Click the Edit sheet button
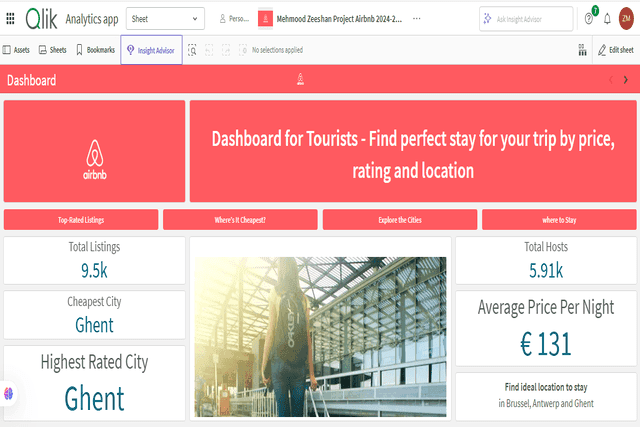The width and height of the screenshot is (640, 427). click(x=616, y=50)
